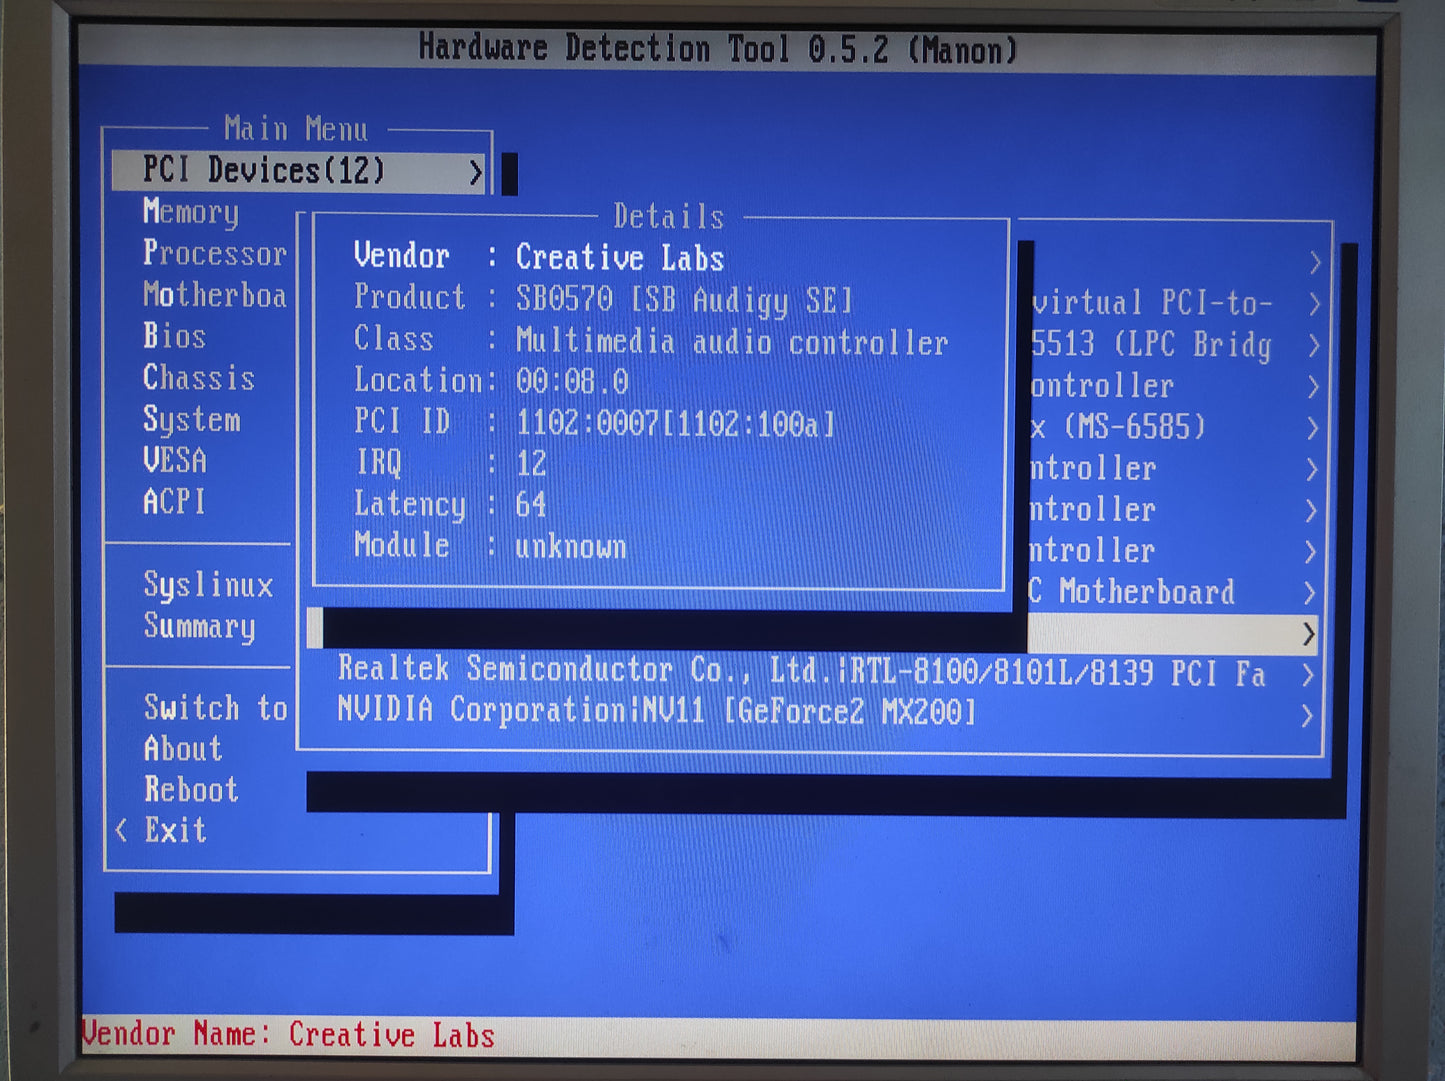The width and height of the screenshot is (1445, 1081).
Task: Select the Bios menu entry
Action: point(174,336)
